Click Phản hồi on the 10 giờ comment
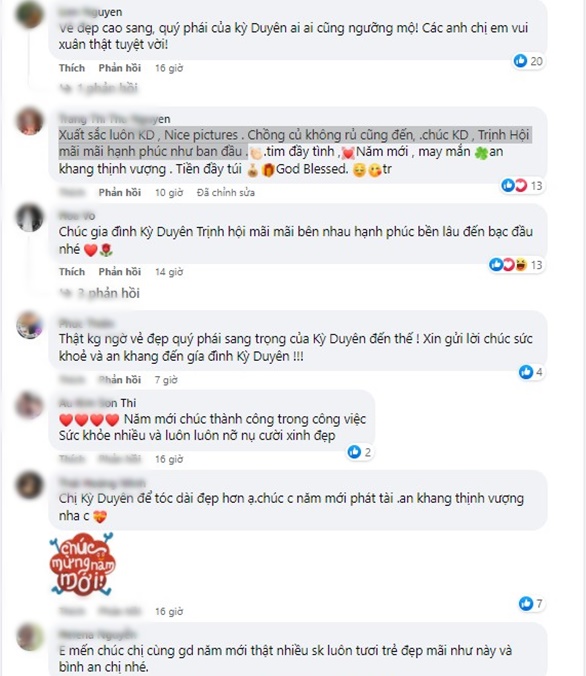The height and width of the screenshot is (676, 586). tap(119, 193)
